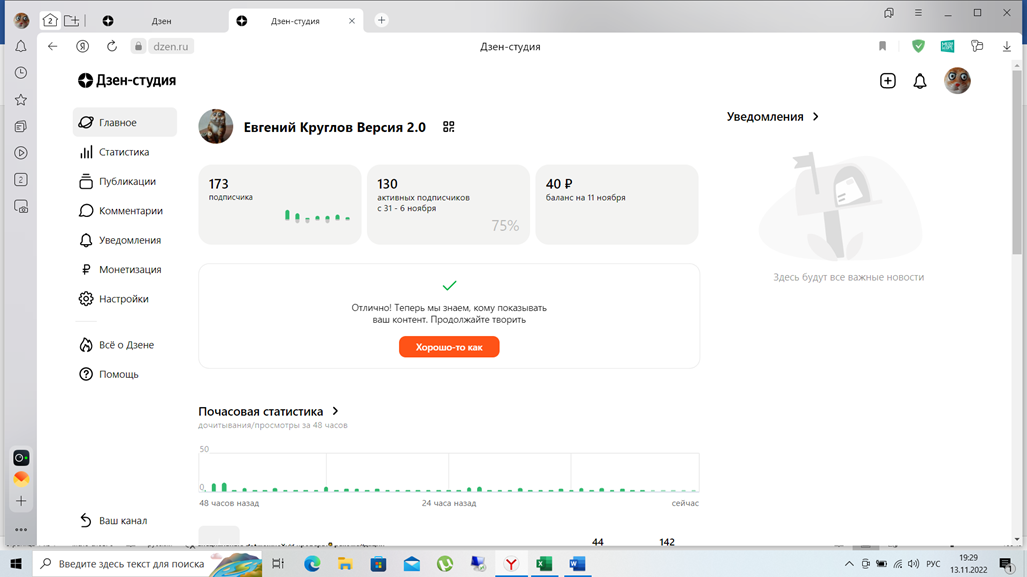Open sidebar three-dots more options

point(21,529)
